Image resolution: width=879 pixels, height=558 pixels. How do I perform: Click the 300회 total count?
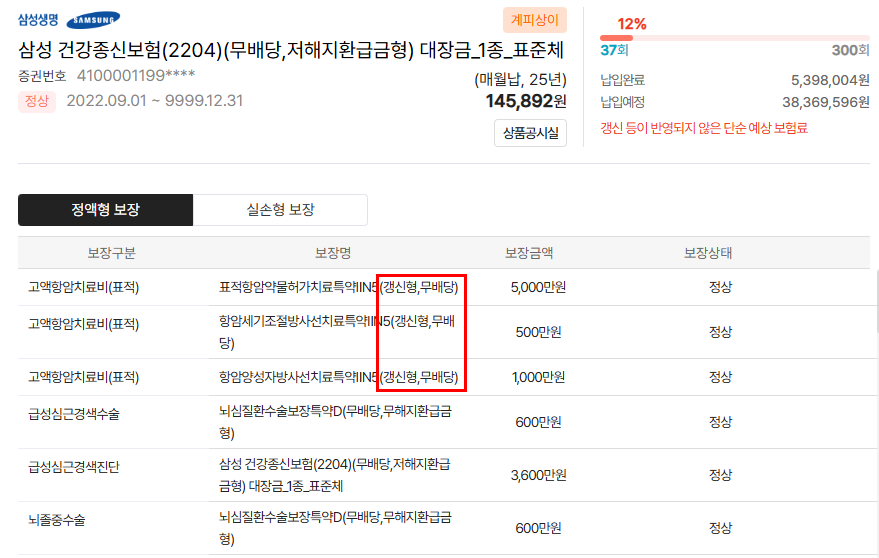coord(850,50)
